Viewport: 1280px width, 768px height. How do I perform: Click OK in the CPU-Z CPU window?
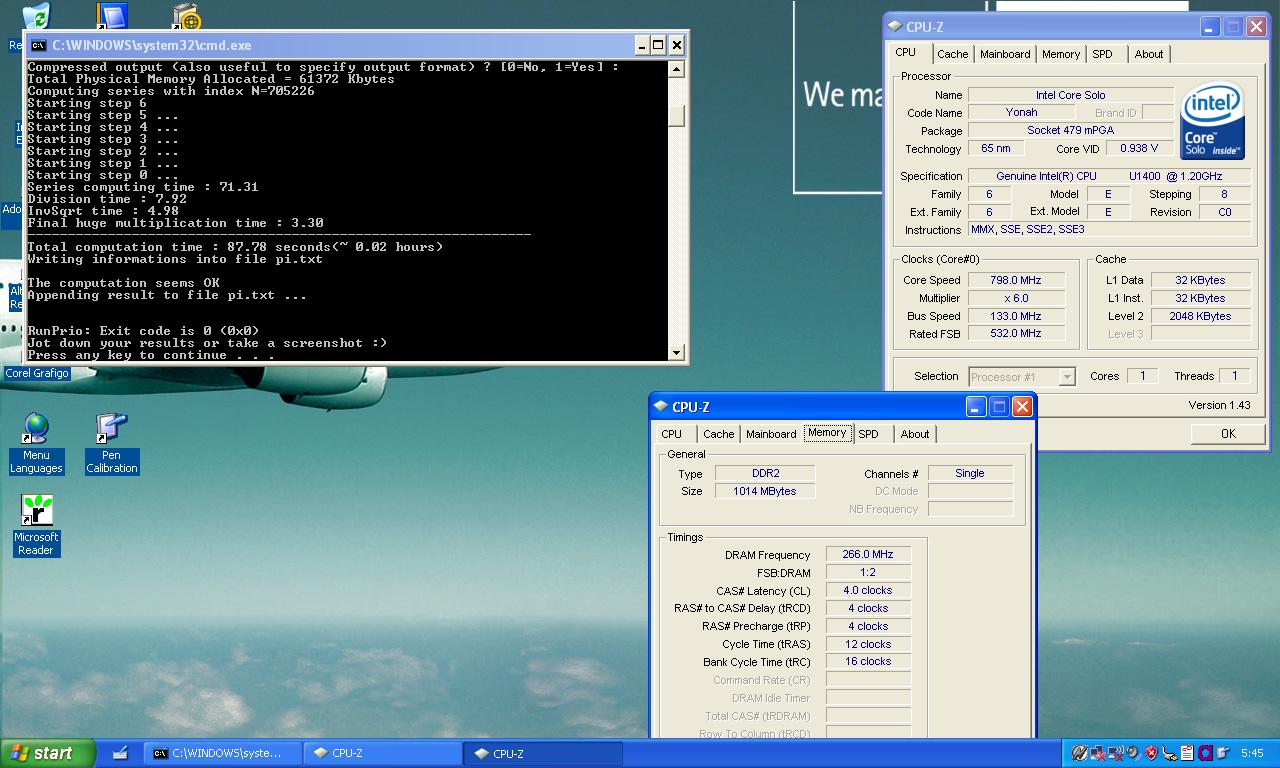point(1228,433)
